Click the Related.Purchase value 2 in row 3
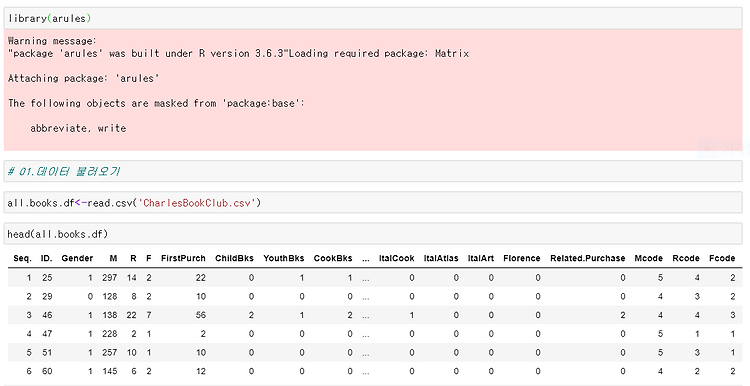This screenshot has width=750, height=386. (x=622, y=315)
